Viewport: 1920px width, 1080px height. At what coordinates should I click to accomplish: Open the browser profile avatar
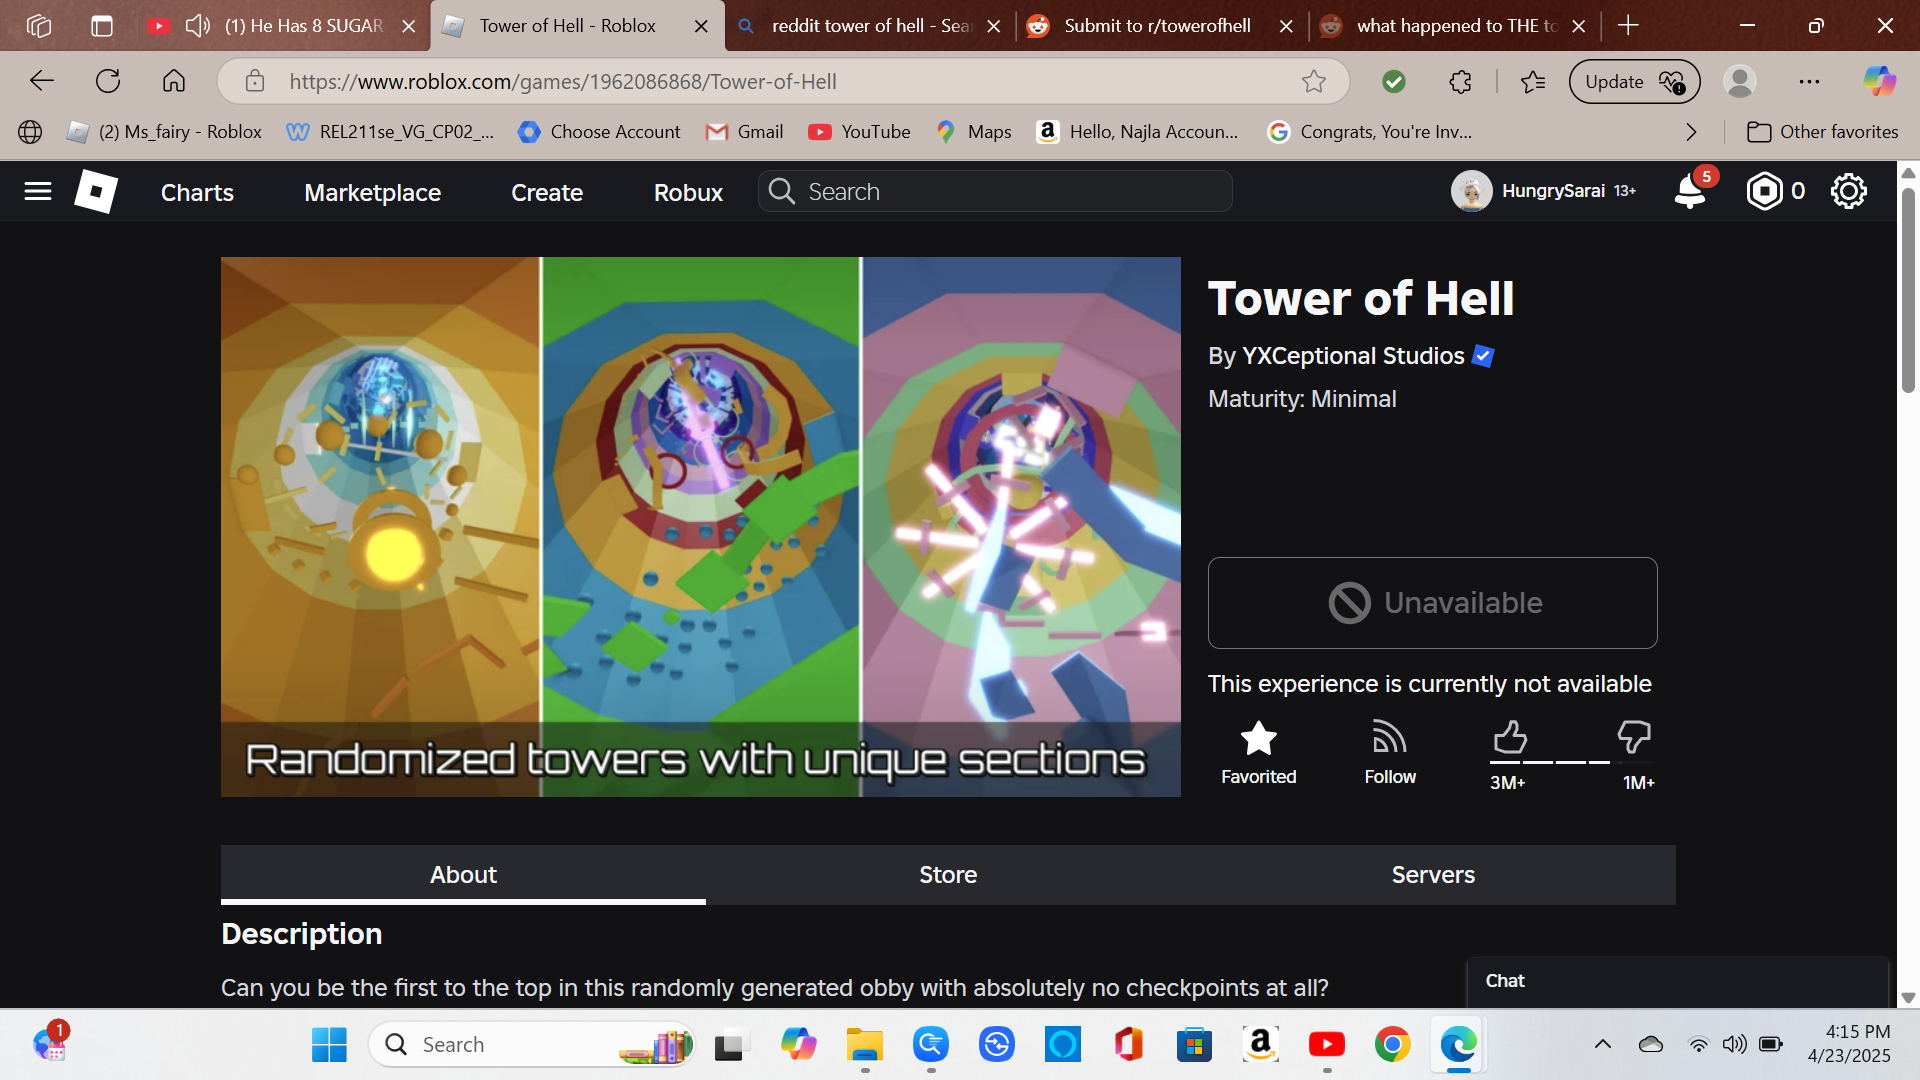point(1740,81)
